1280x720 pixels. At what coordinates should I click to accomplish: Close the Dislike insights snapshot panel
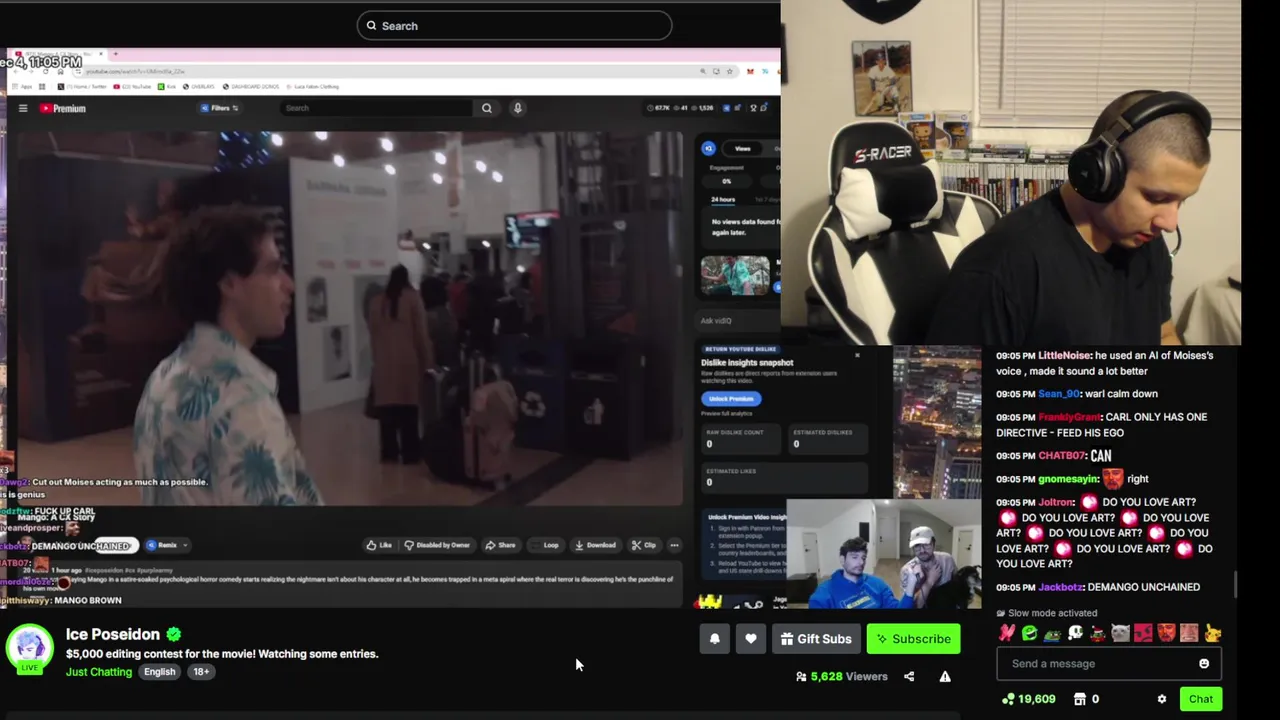(857, 355)
